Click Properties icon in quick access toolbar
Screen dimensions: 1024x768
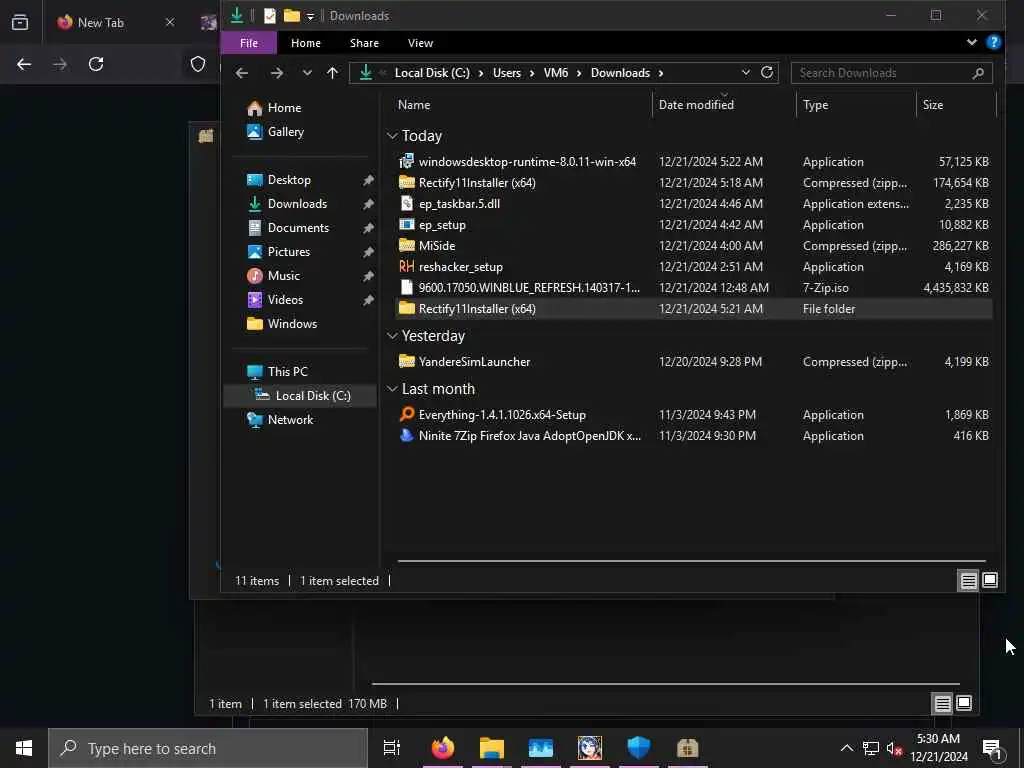point(270,16)
